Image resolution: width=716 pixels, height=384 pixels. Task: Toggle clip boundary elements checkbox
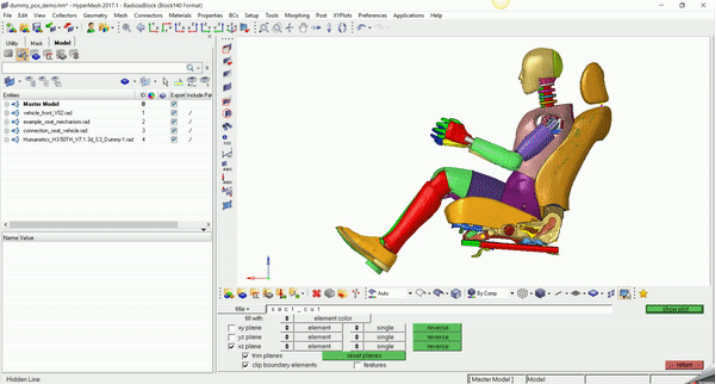(245, 365)
